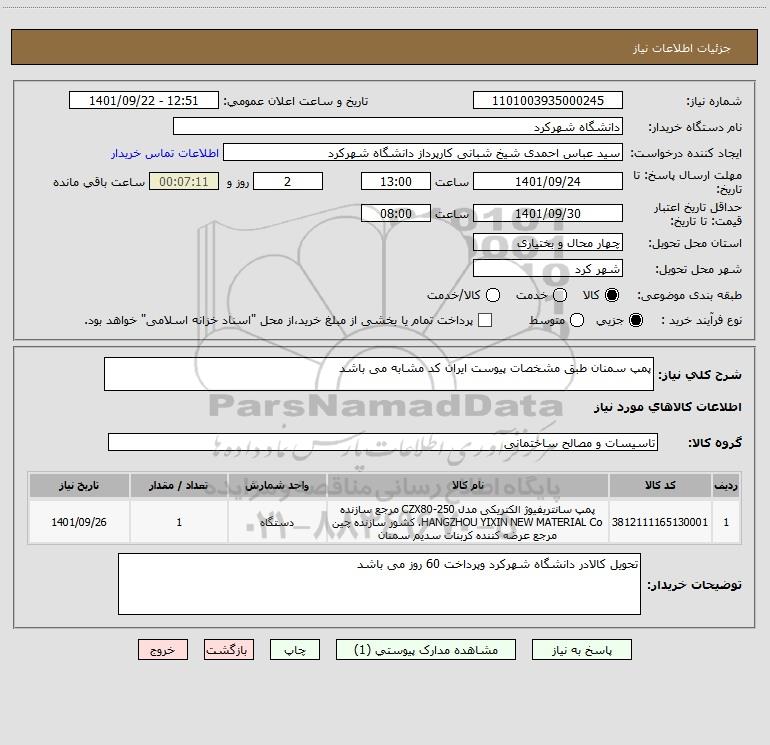Click the واحد شمارش column header
This screenshot has height=745, width=770.
click(277, 486)
